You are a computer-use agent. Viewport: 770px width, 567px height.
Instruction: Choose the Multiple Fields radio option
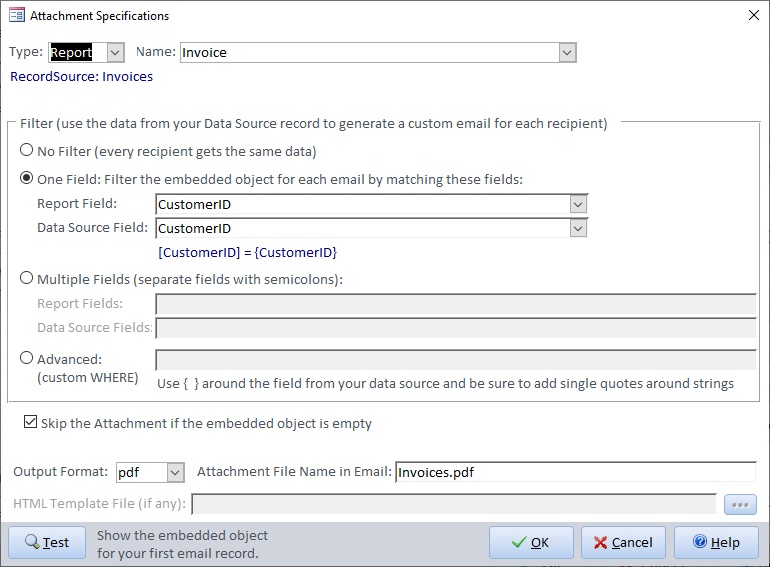coord(27,279)
